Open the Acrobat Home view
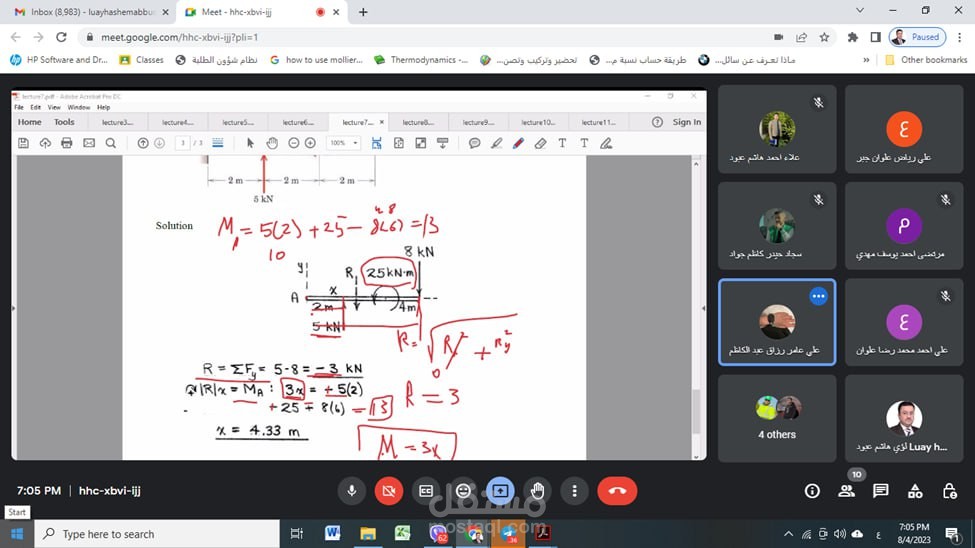Screen dimensions: 975x548 pos(29,122)
